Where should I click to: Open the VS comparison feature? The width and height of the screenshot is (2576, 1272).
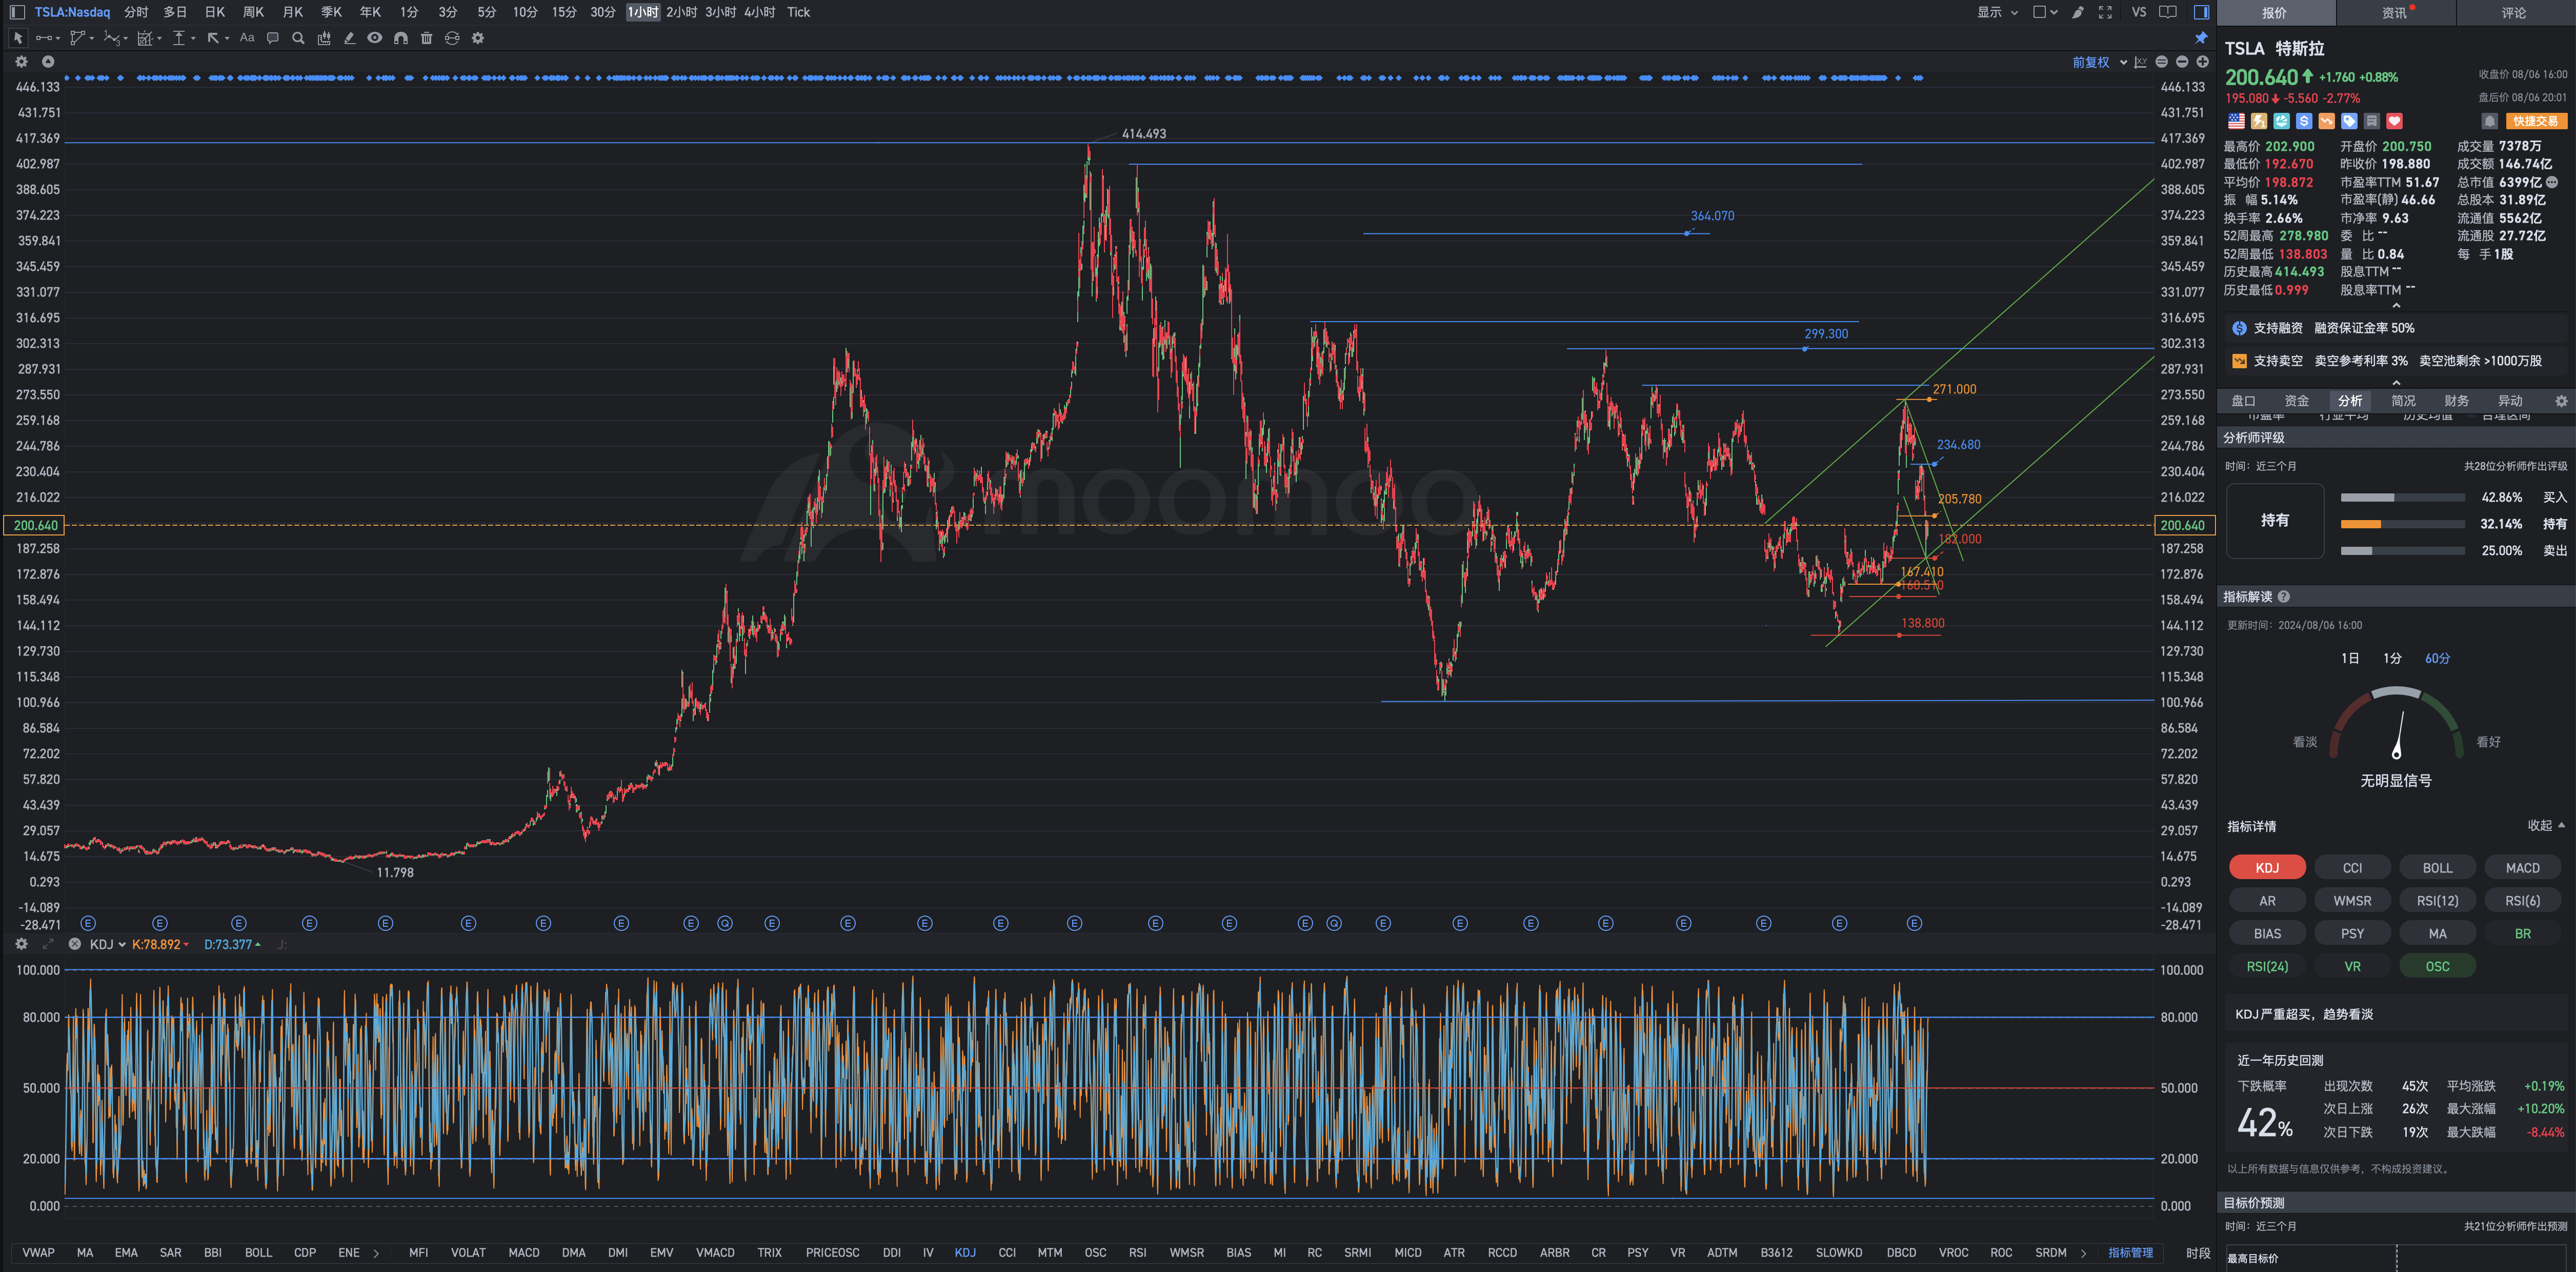2138,12
